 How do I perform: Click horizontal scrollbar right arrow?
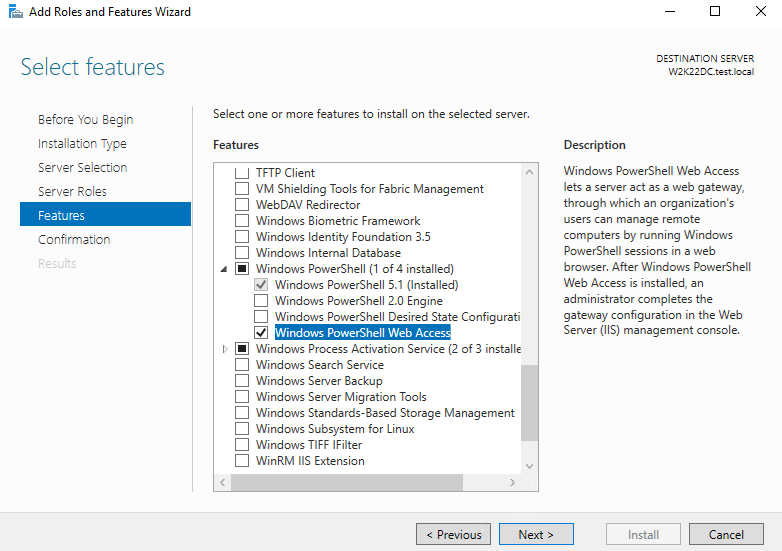[x=512, y=482]
